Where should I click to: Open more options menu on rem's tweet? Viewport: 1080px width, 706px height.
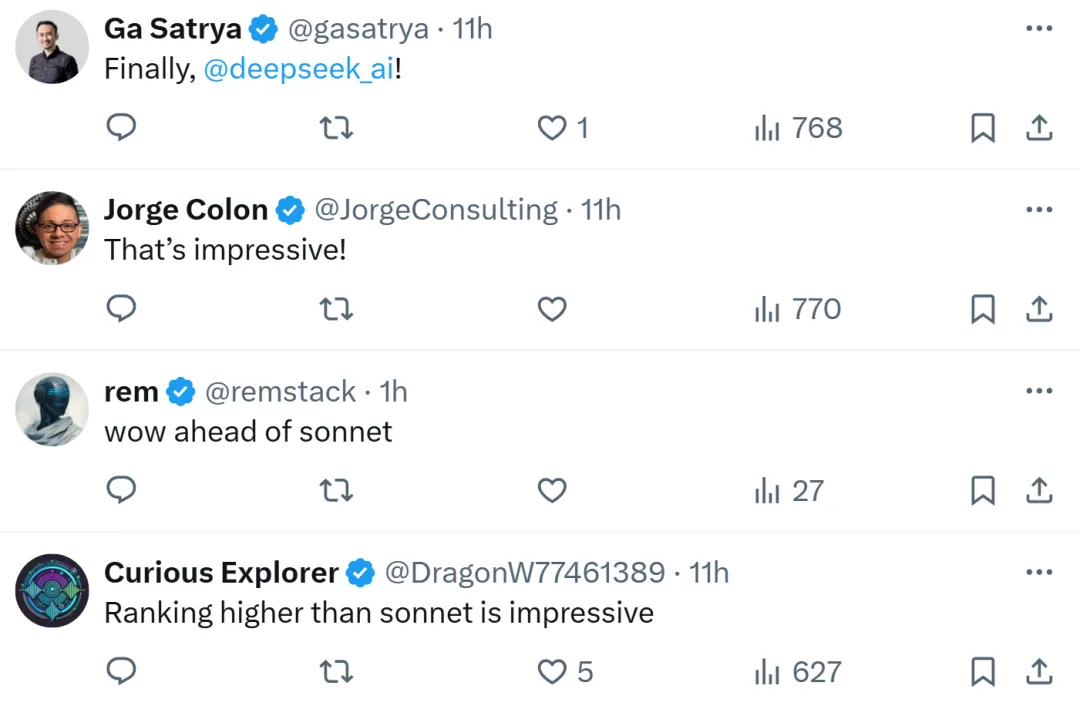pos(1039,391)
